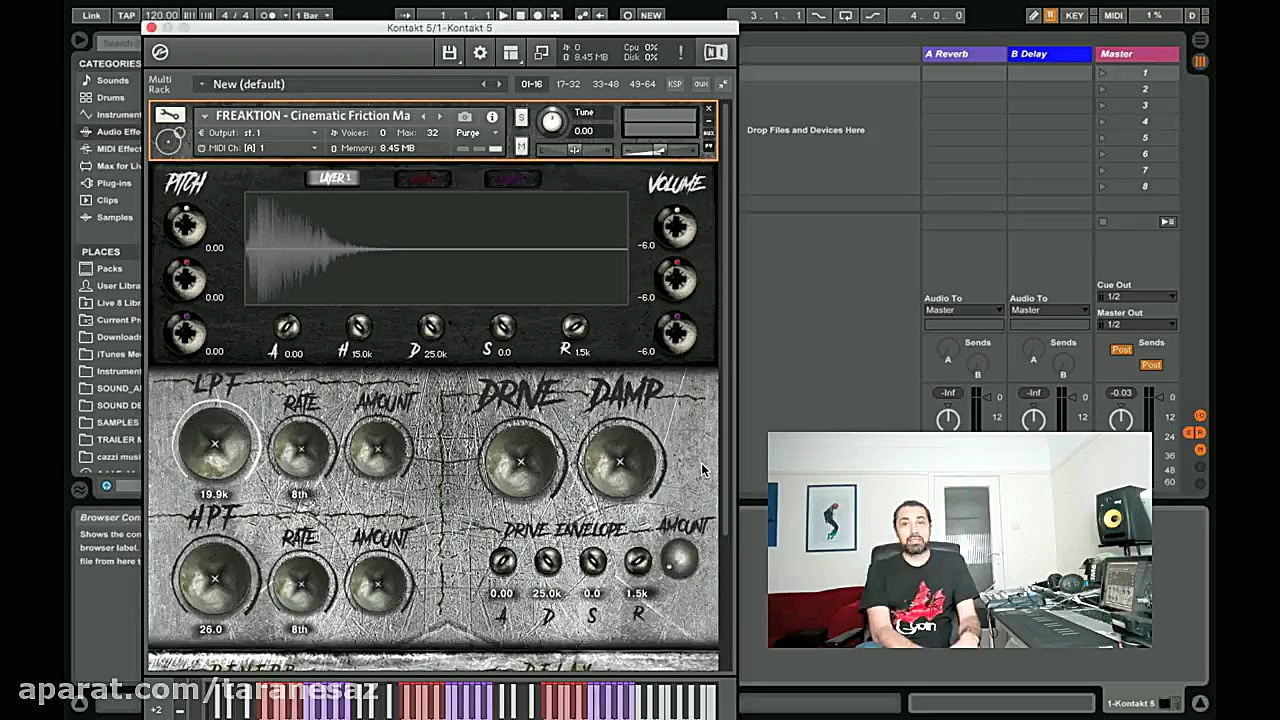Mute the instrument with the M button
Image resolution: width=1280 pixels, height=720 pixels.
pyautogui.click(x=521, y=147)
